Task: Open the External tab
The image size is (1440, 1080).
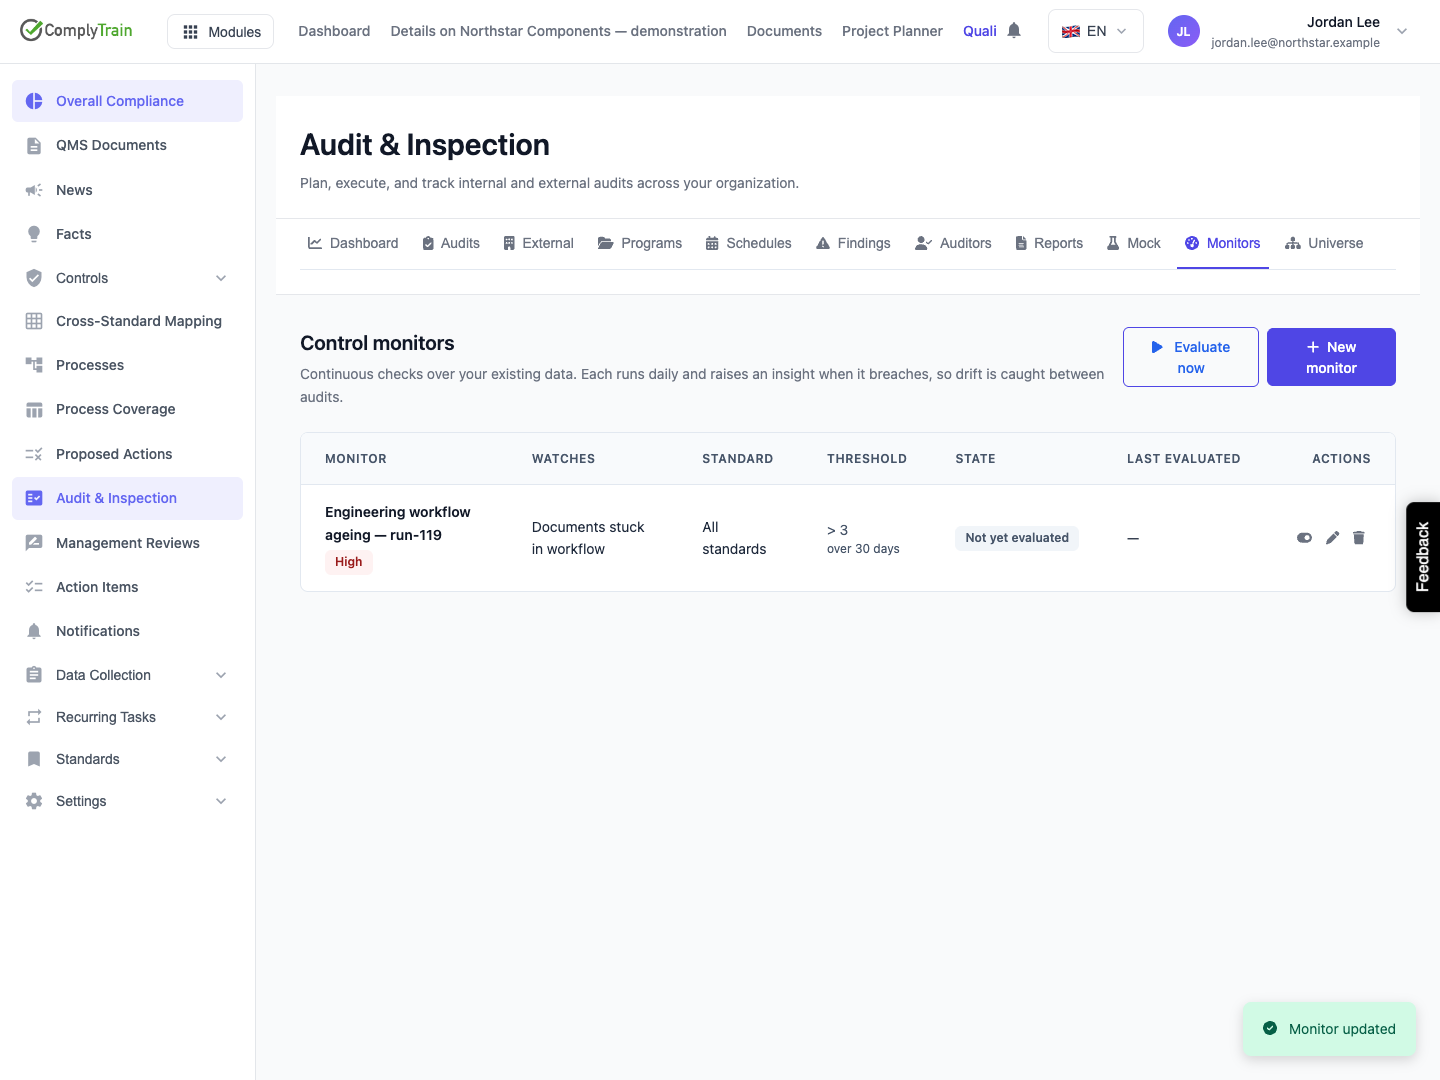Action: click(538, 243)
